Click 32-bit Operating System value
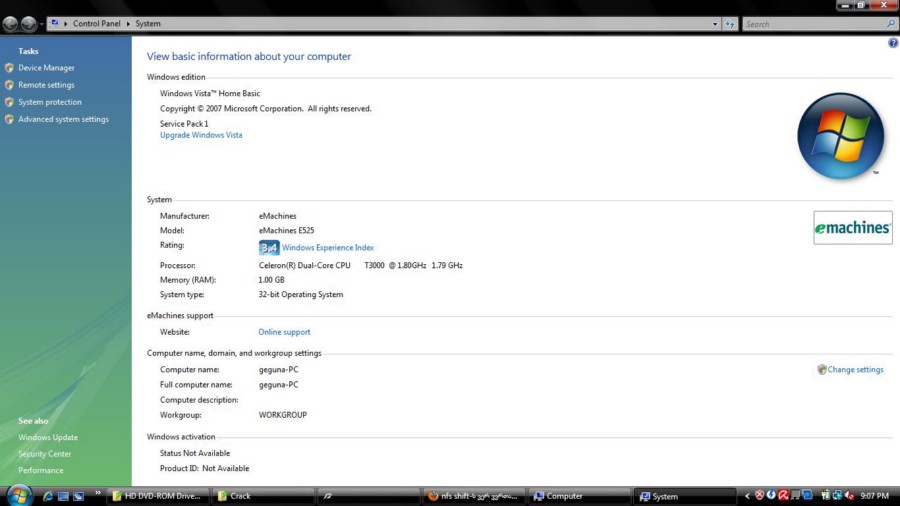The image size is (900, 506). [301, 294]
